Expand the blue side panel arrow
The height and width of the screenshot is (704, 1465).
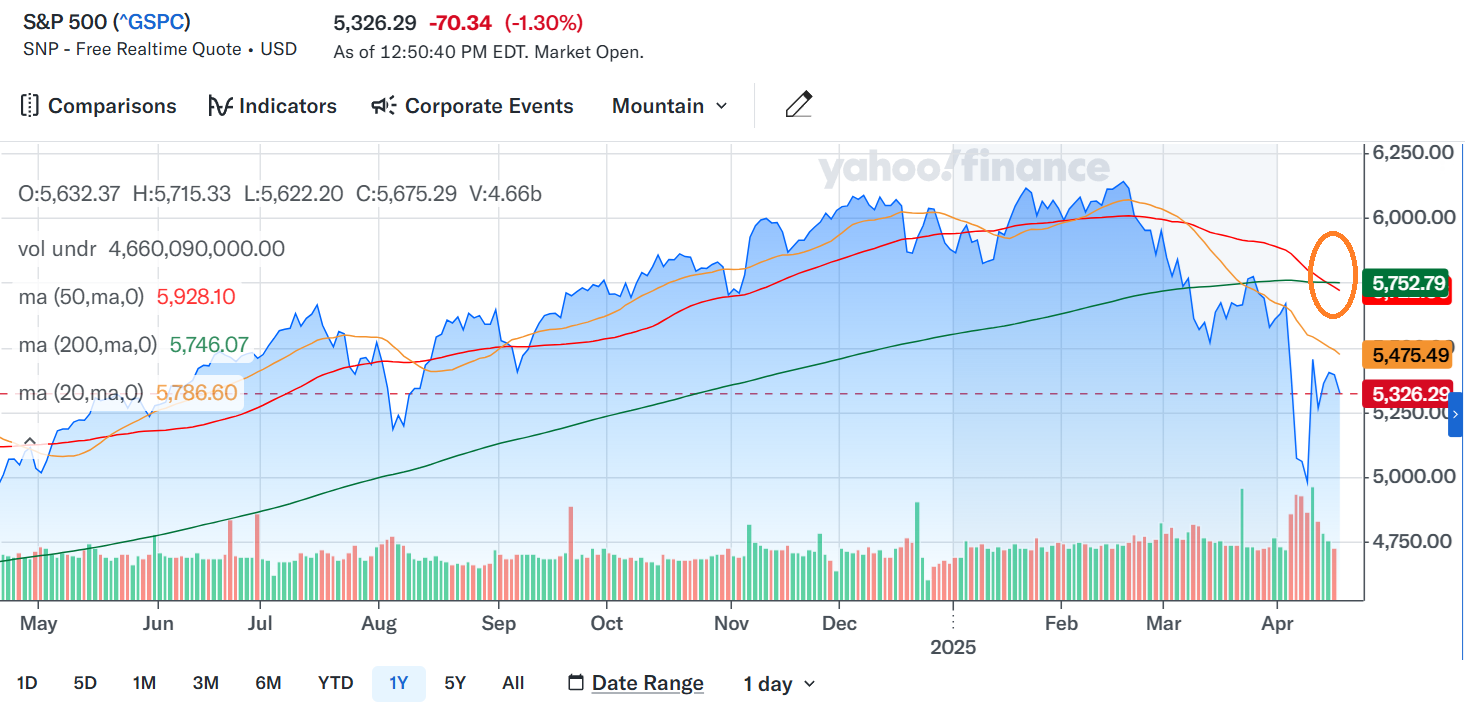click(x=1455, y=414)
